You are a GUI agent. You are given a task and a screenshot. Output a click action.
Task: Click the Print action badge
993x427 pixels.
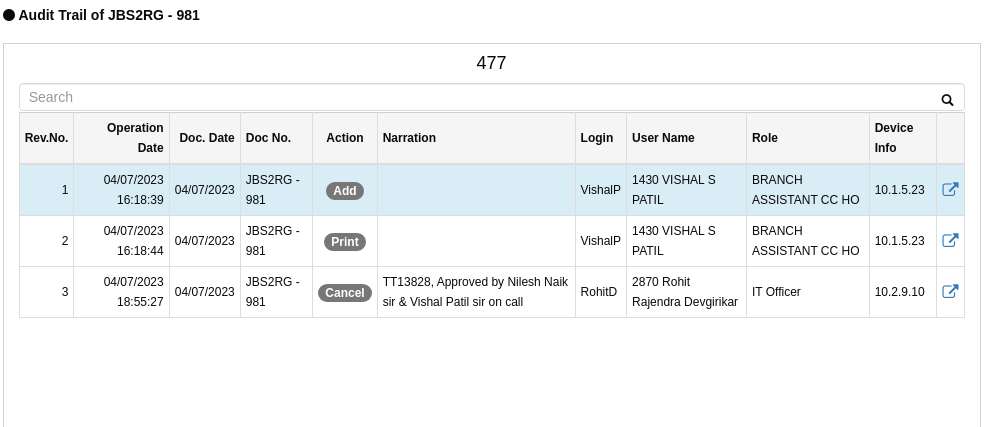(x=345, y=241)
